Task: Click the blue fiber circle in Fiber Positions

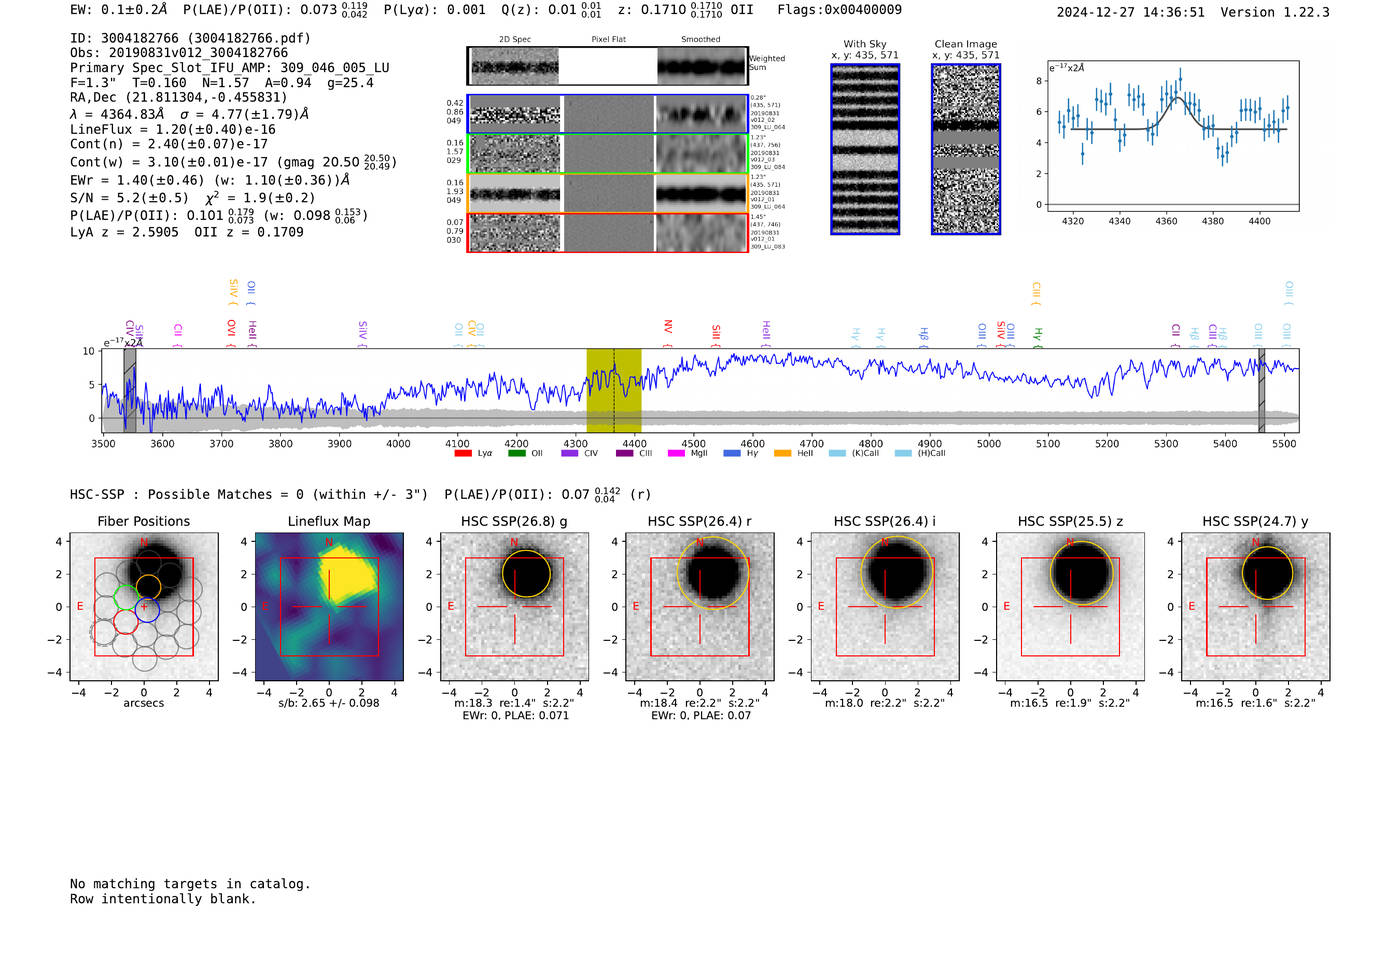Action: pyautogui.click(x=148, y=608)
